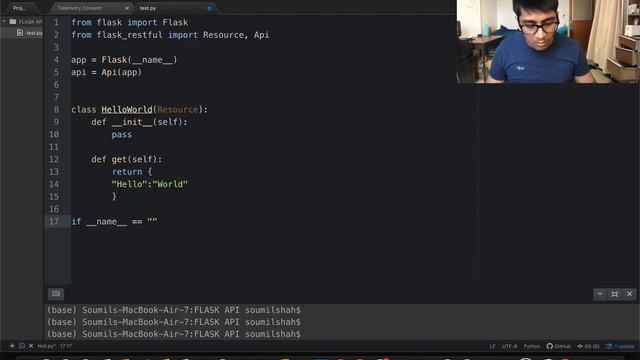
Task: Click 'def get(self):' on line 12
Action: (x=127, y=159)
